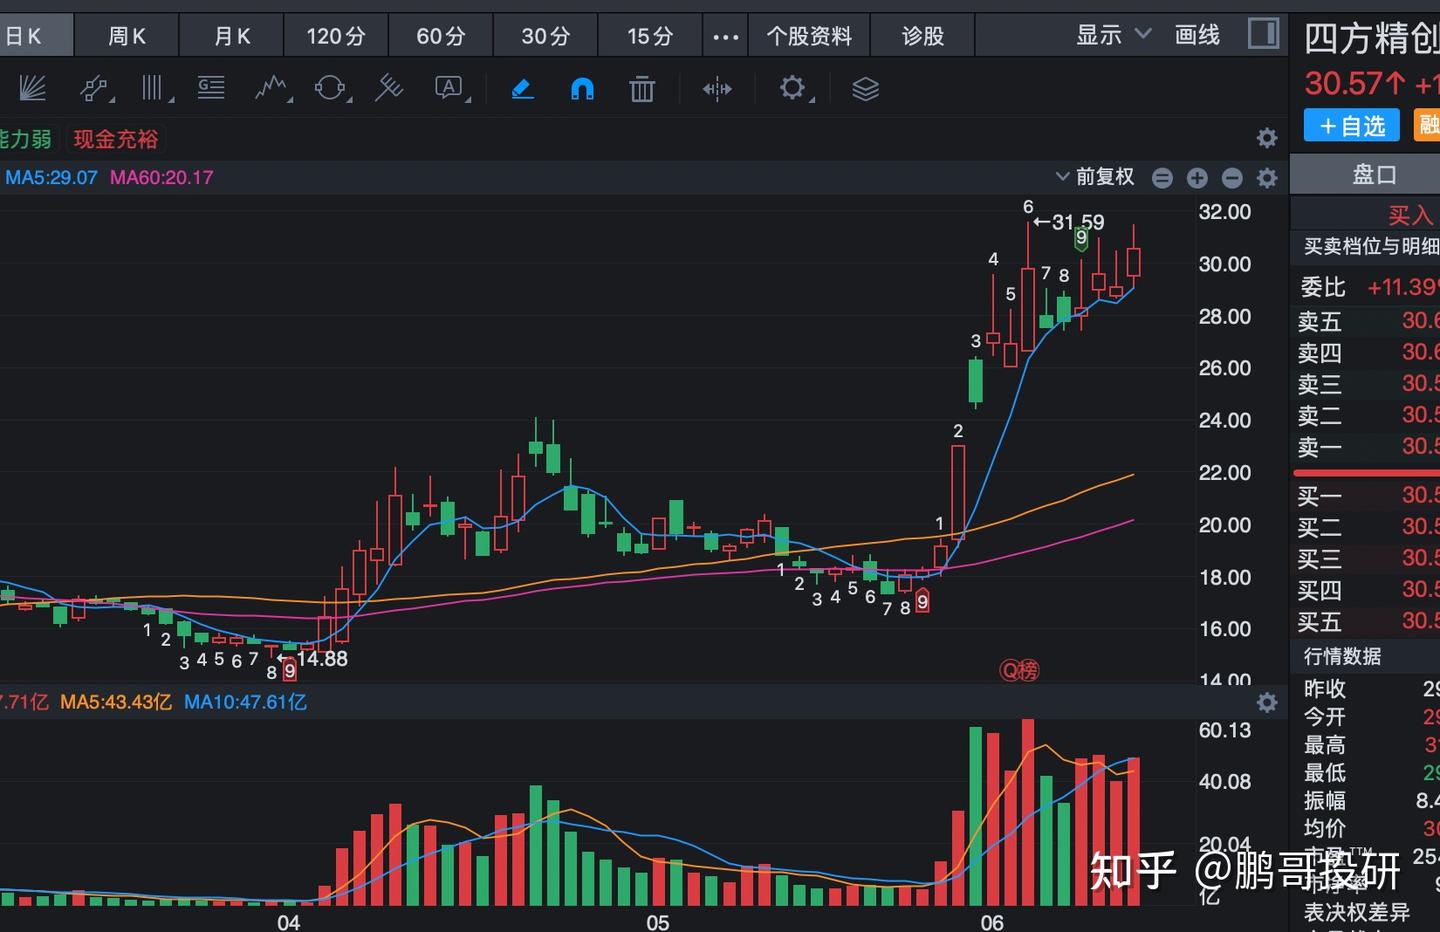This screenshot has width=1440, height=932.
Task: Click the trash icon to delete drawings
Action: click(x=642, y=89)
